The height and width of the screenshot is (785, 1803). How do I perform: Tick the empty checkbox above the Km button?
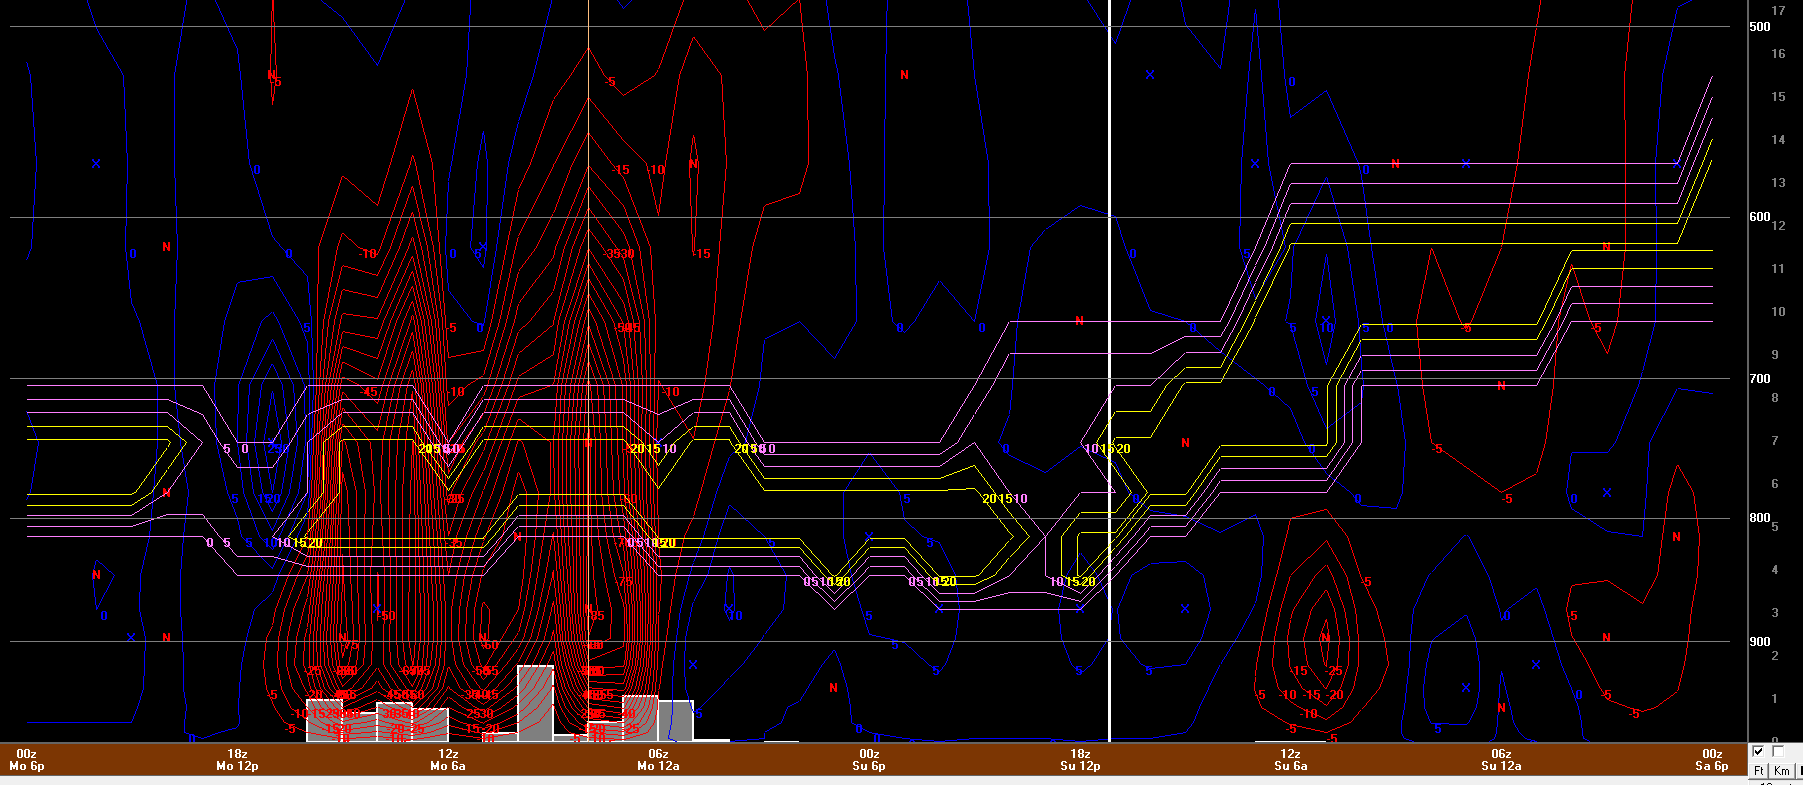(x=1778, y=752)
